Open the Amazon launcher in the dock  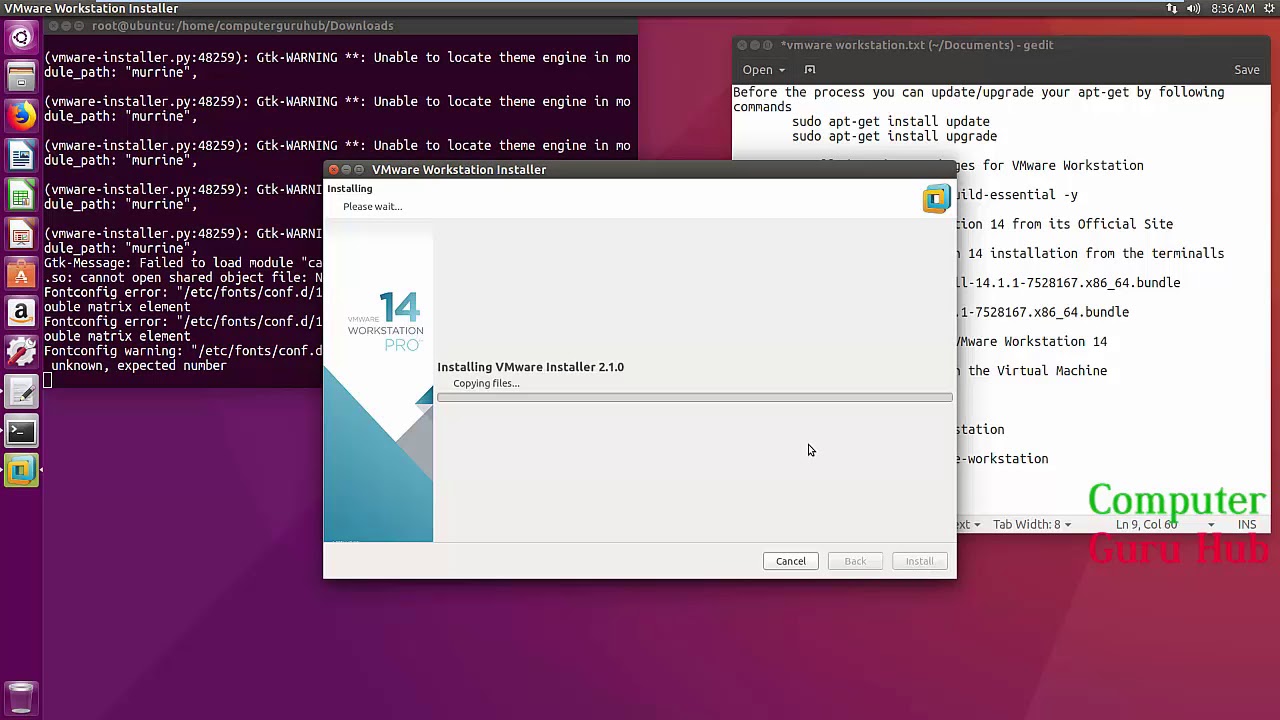tap(21, 313)
